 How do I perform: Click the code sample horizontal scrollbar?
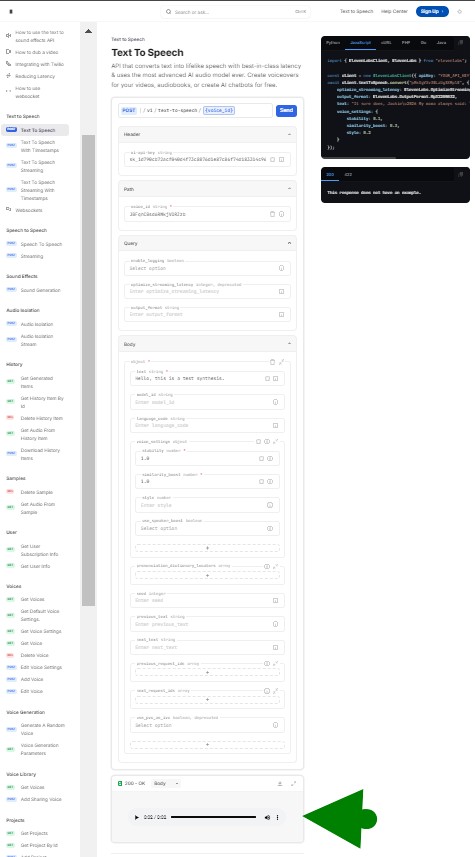pyautogui.click(x=361, y=158)
